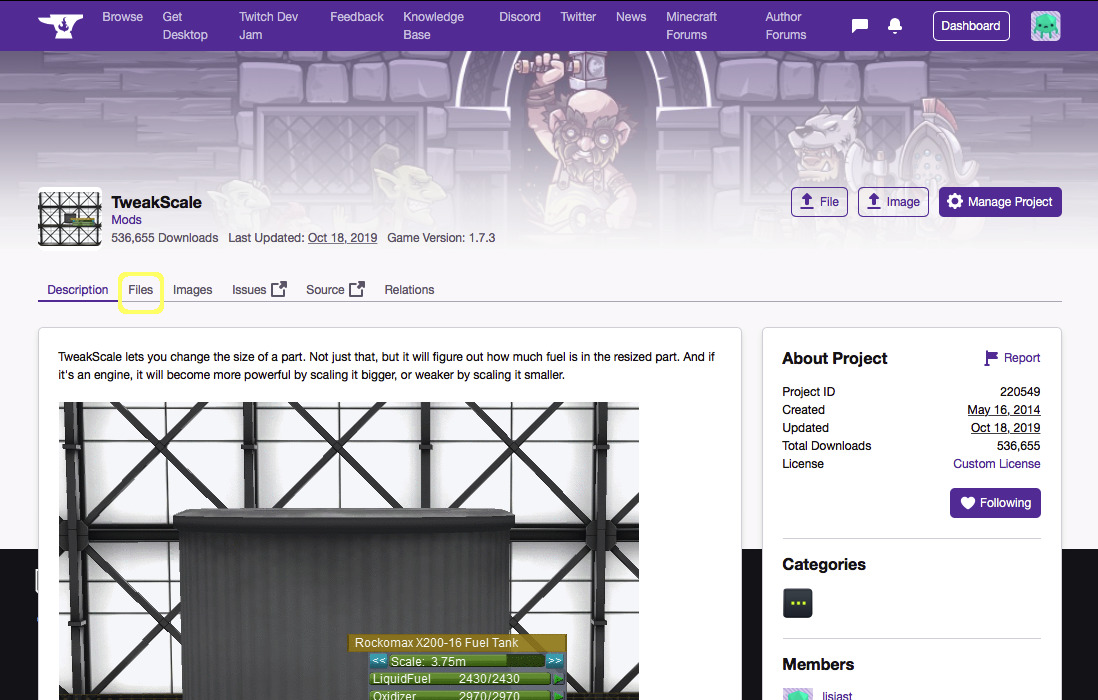Click the Total Downloads value 536,655

click(x=1018, y=446)
